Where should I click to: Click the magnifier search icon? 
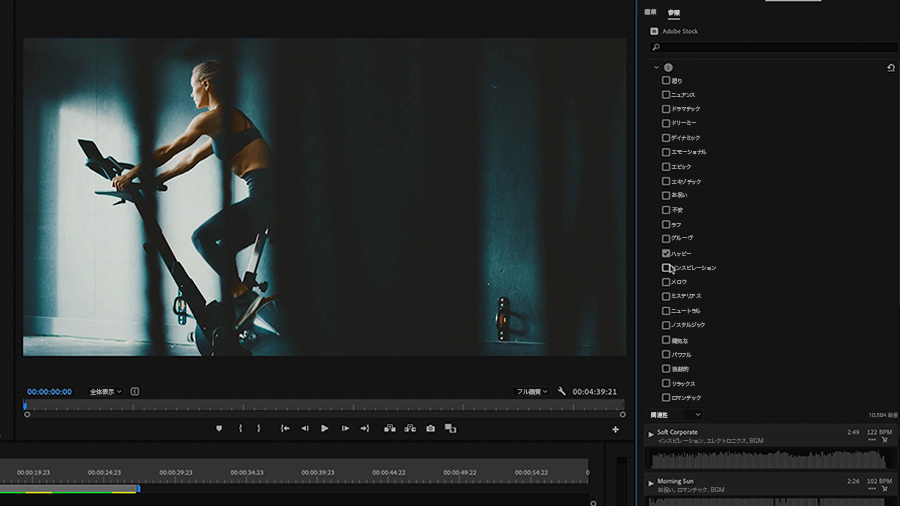point(656,47)
